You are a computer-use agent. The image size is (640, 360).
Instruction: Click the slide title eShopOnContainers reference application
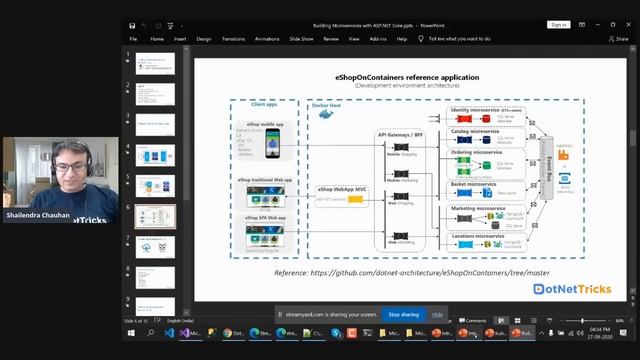coord(407,77)
